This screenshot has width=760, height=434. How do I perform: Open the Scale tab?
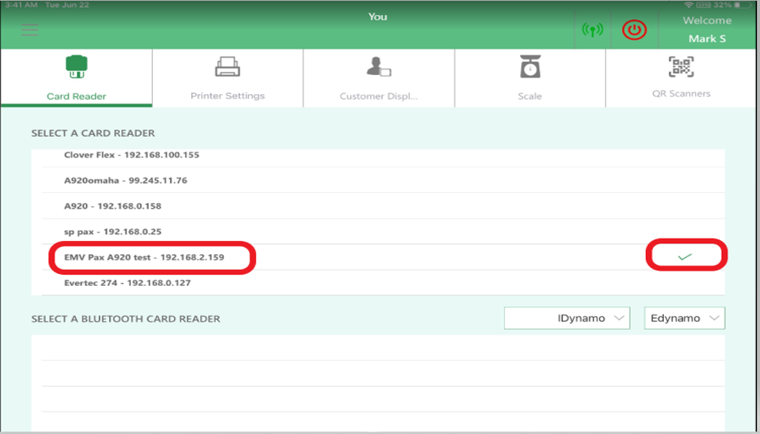coord(530,78)
